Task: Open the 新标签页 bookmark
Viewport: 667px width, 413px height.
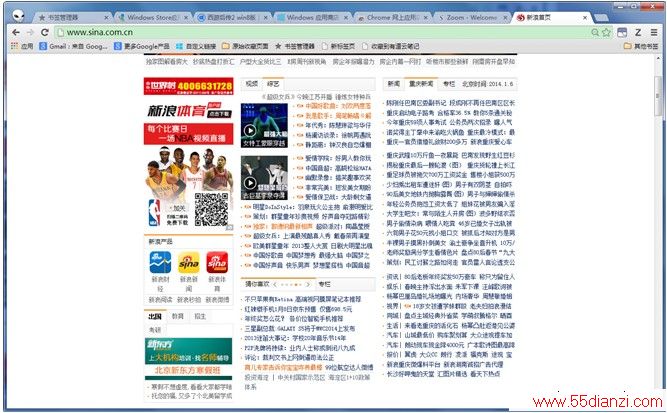Action: point(338,46)
